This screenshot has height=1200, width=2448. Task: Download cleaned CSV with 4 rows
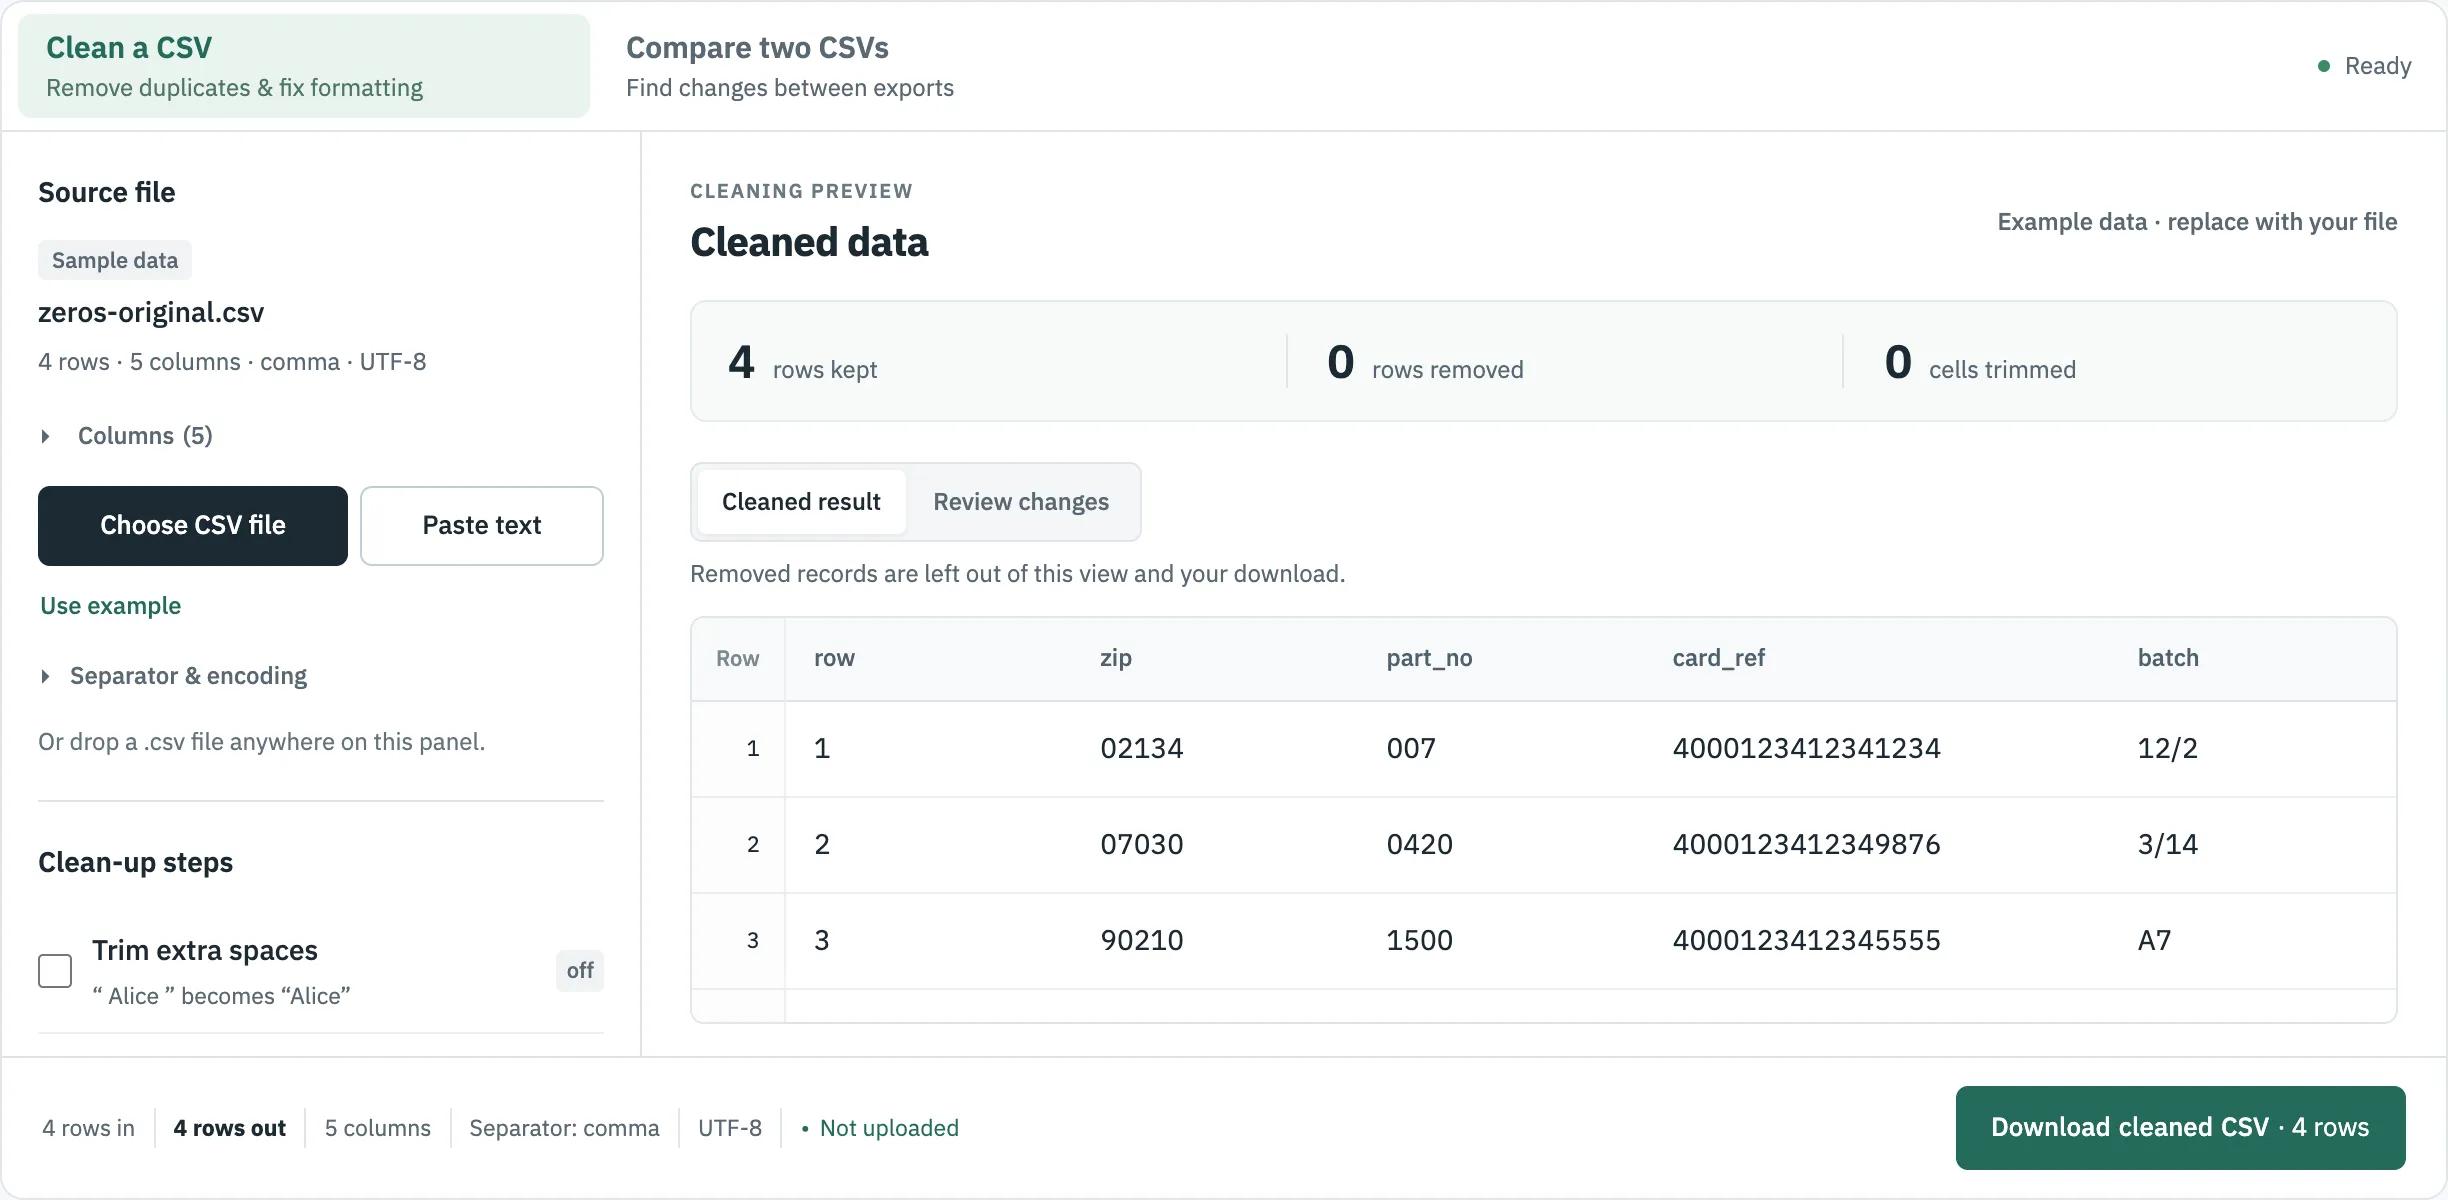[2180, 1128]
